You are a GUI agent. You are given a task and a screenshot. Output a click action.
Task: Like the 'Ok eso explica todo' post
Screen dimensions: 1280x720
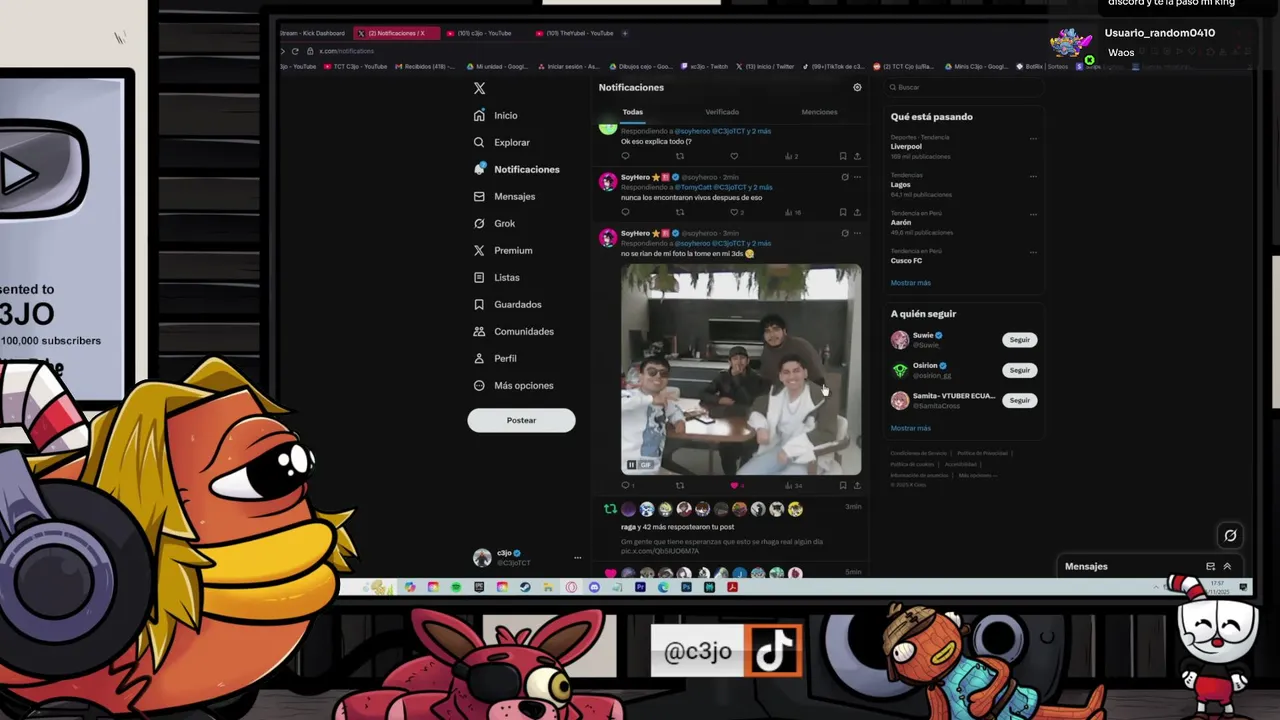click(734, 156)
